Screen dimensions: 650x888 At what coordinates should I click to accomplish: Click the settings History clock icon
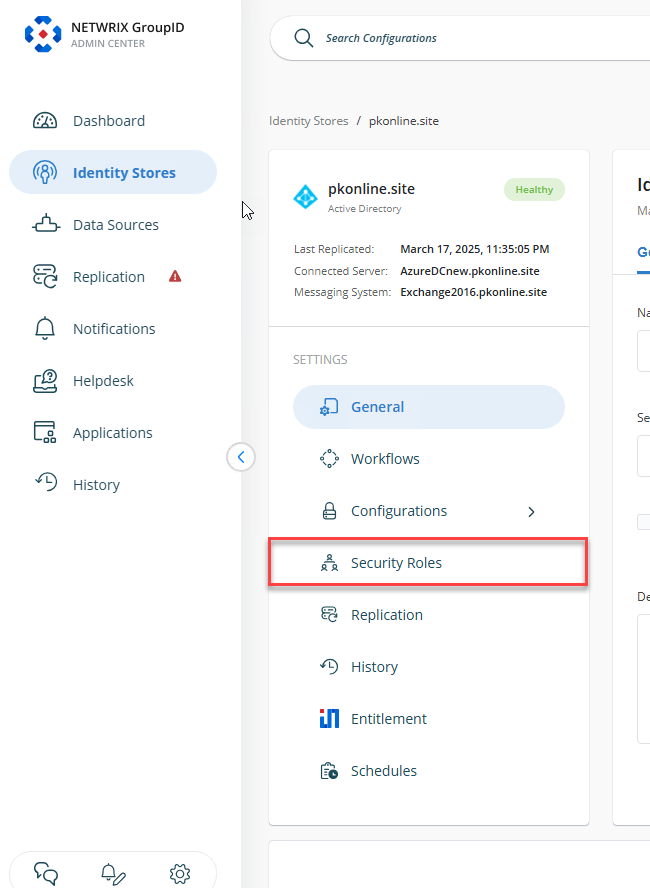tap(329, 667)
